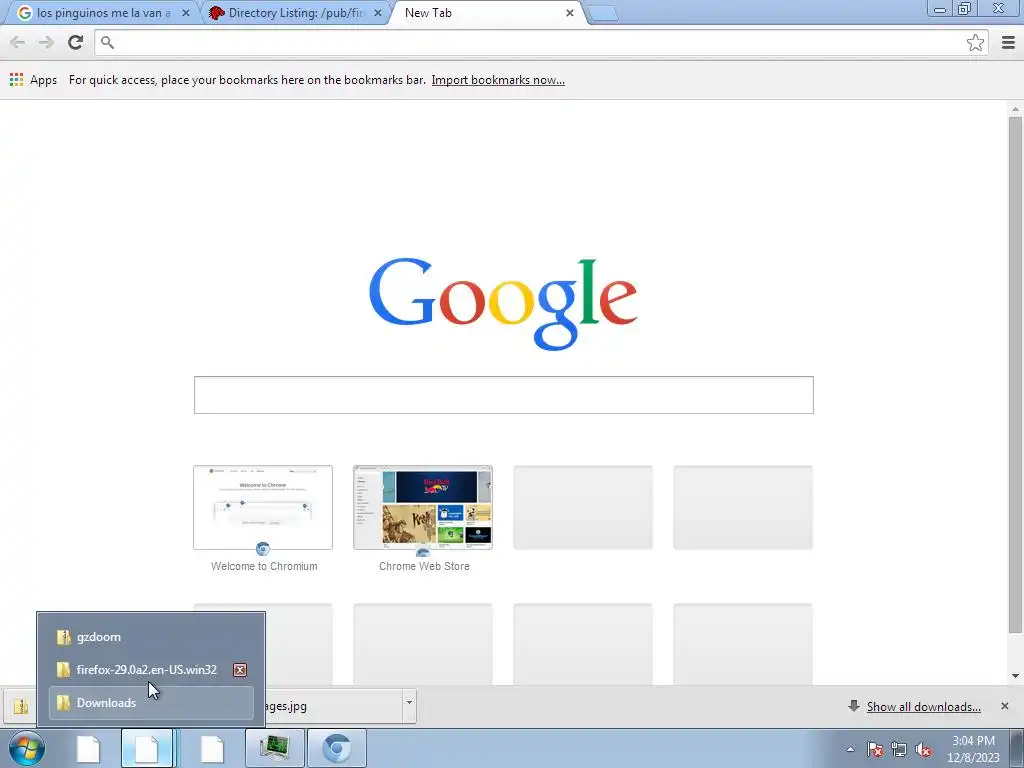This screenshot has height=768, width=1024.
Task: Show hidden system tray icons
Action: coord(850,749)
